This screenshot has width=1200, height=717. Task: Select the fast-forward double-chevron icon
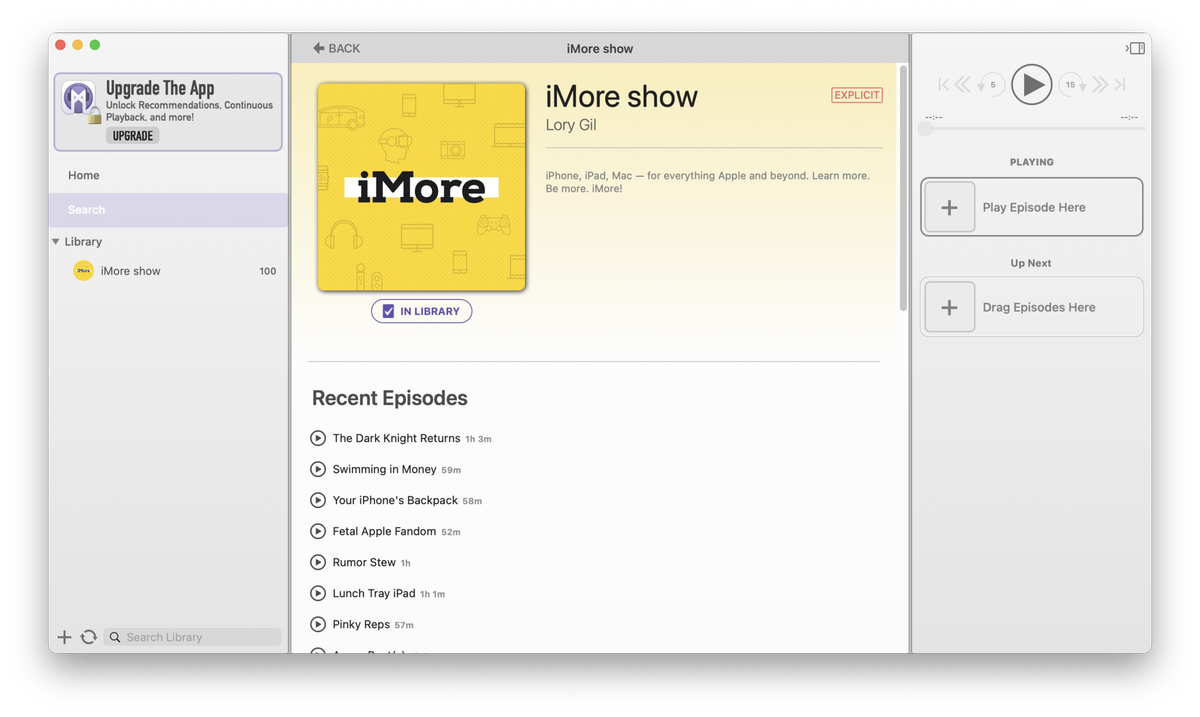pyautogui.click(x=1098, y=84)
